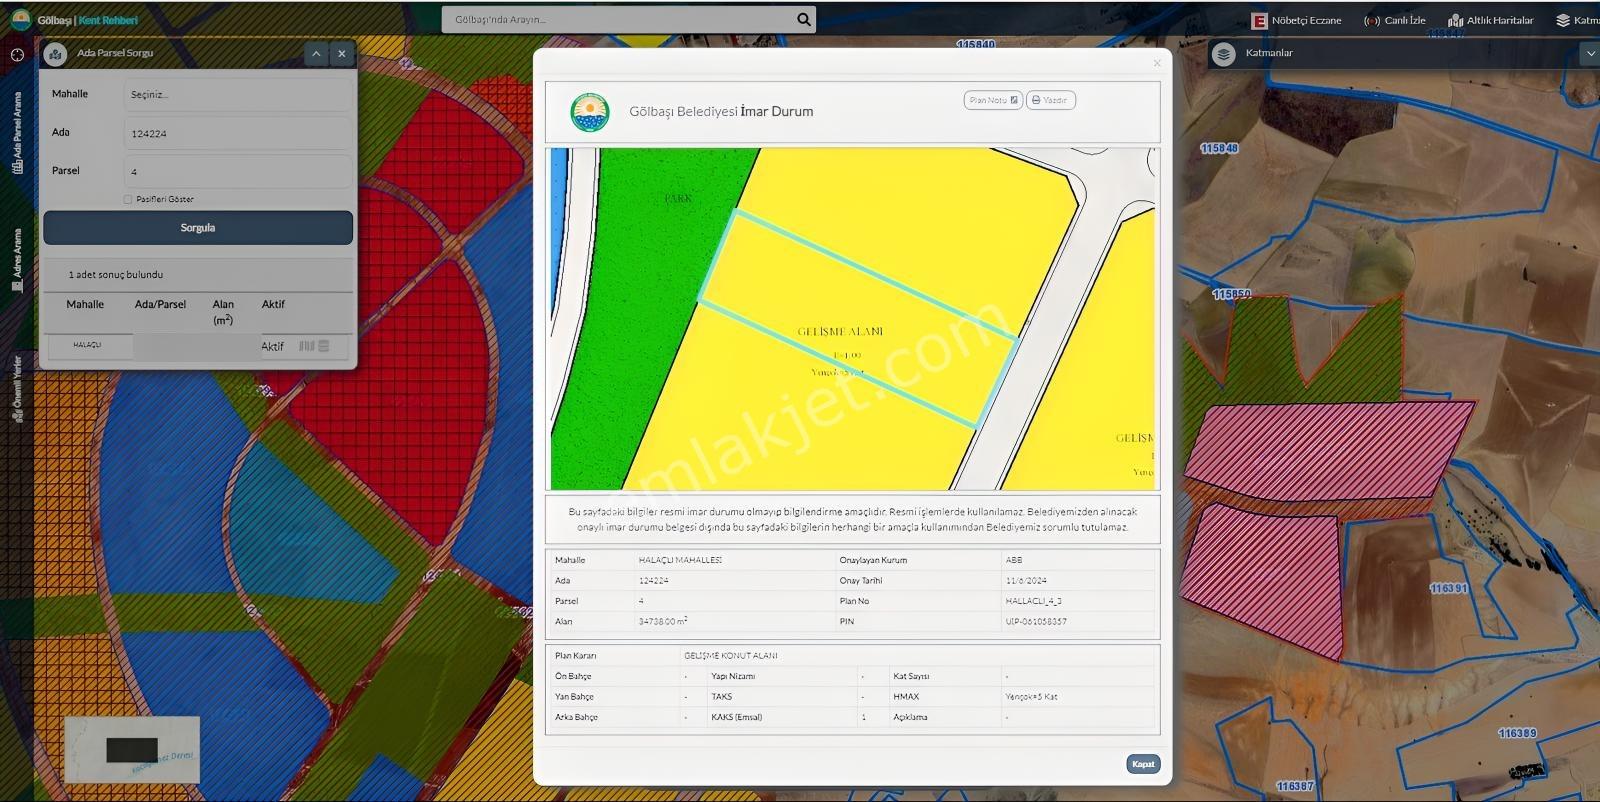
Task: Click parcel label 116391 on satellite map
Action: 1449,588
